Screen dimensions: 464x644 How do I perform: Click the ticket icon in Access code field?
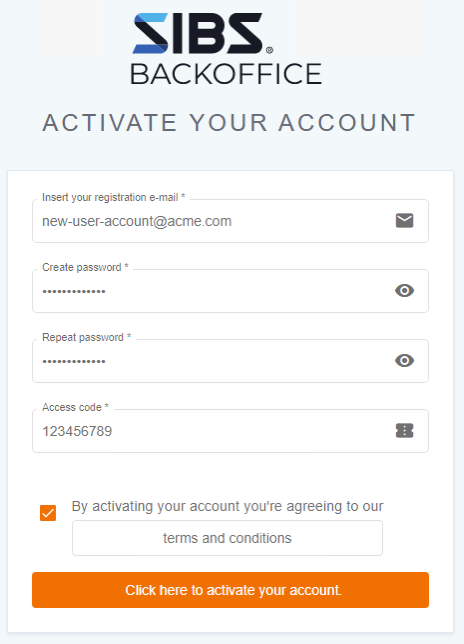click(x=404, y=430)
